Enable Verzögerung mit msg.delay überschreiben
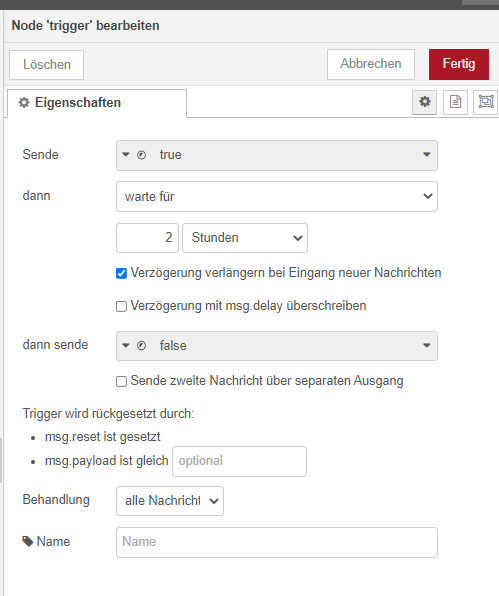 pyautogui.click(x=121, y=306)
